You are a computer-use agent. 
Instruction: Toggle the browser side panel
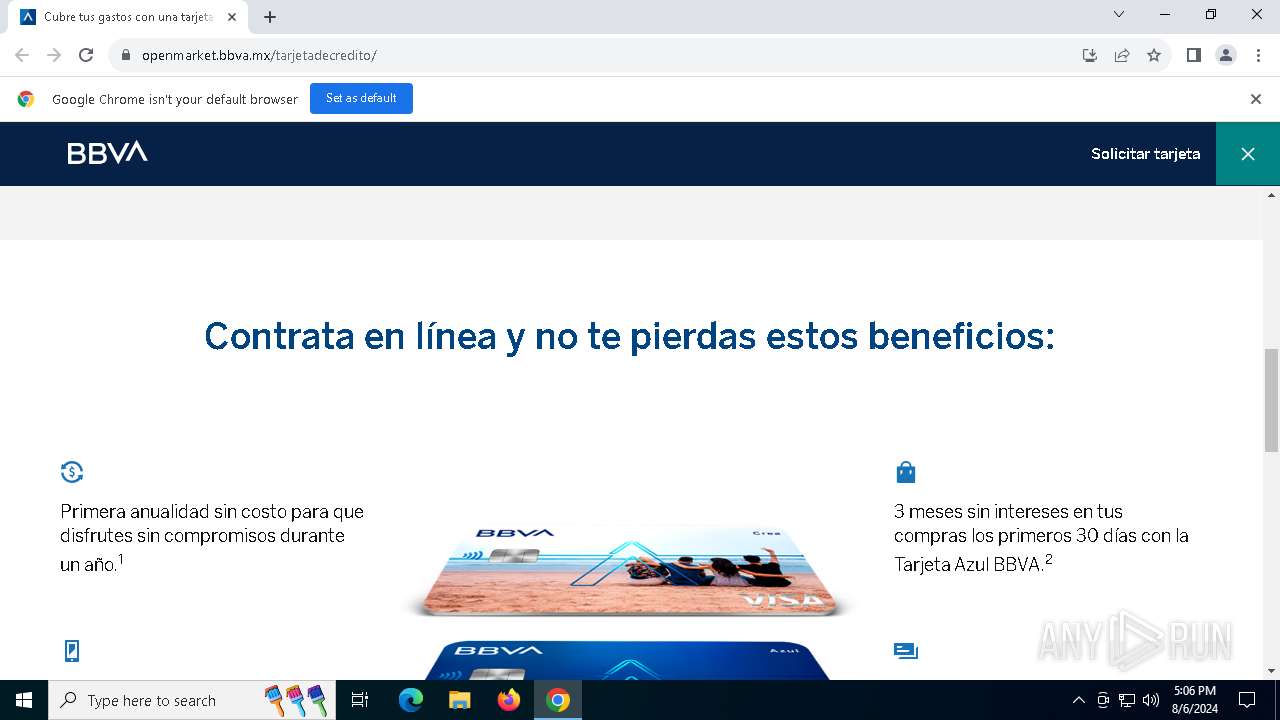click(x=1194, y=55)
